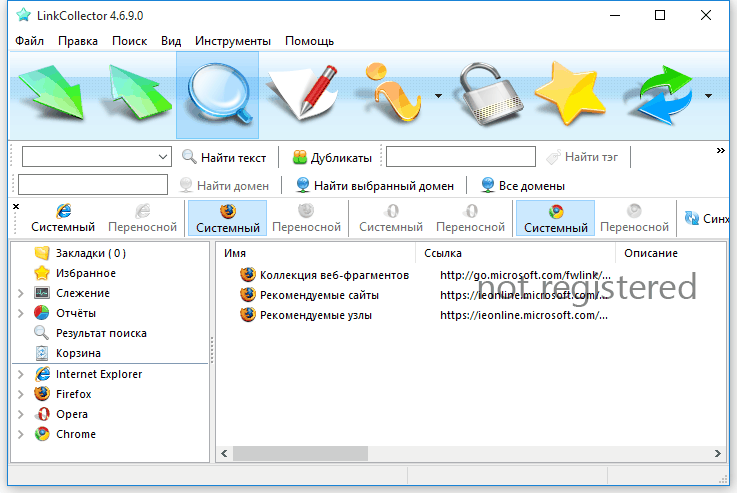This screenshot has height=493, width=737.
Task: Click the domain search input field
Action: (x=93, y=185)
